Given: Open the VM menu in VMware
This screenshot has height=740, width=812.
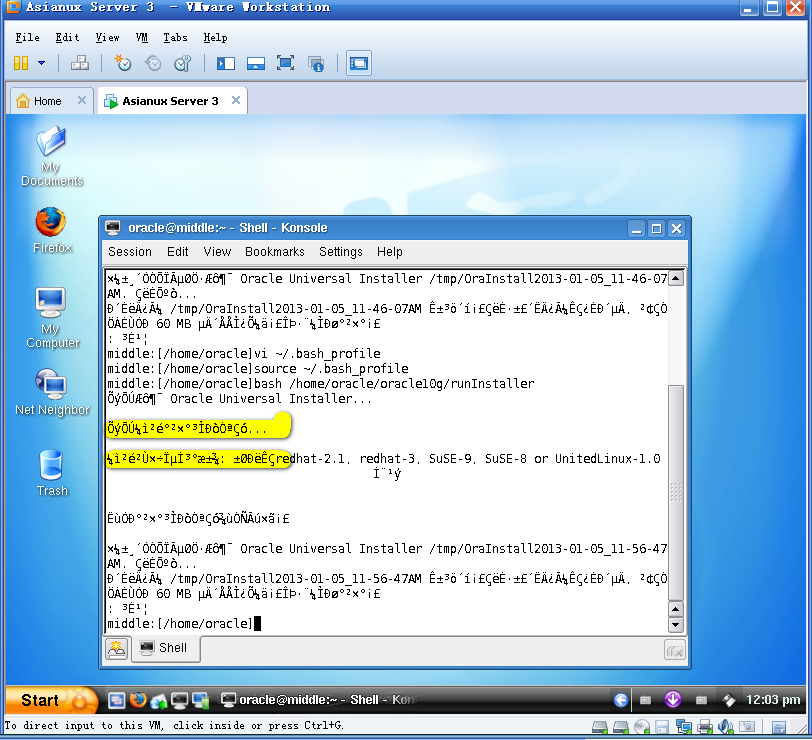Looking at the screenshot, I should 141,37.
